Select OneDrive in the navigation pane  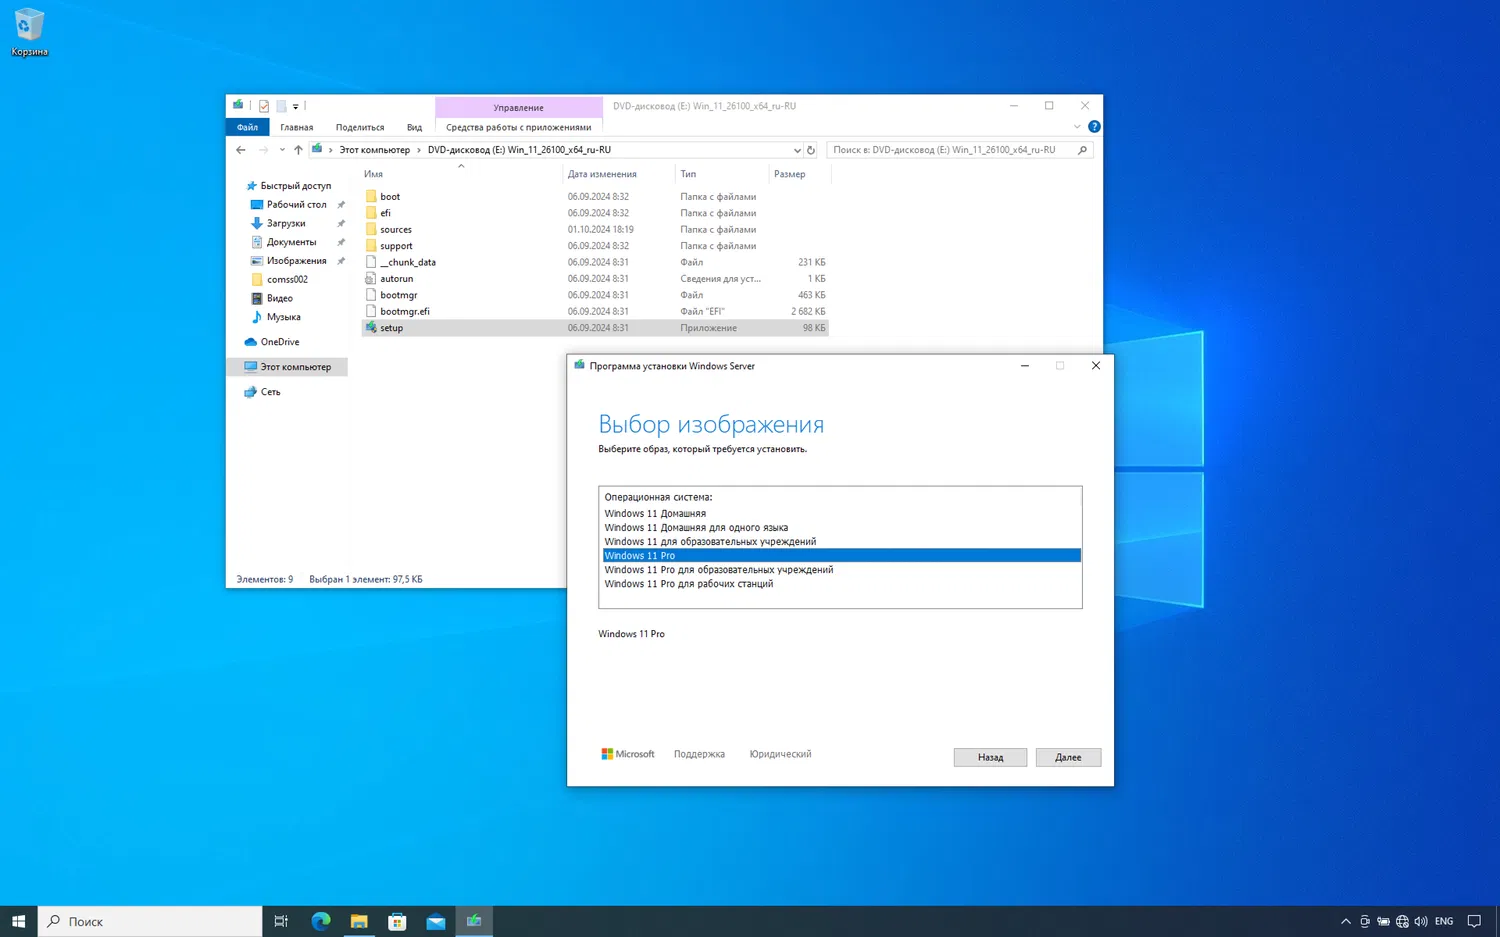[279, 342]
